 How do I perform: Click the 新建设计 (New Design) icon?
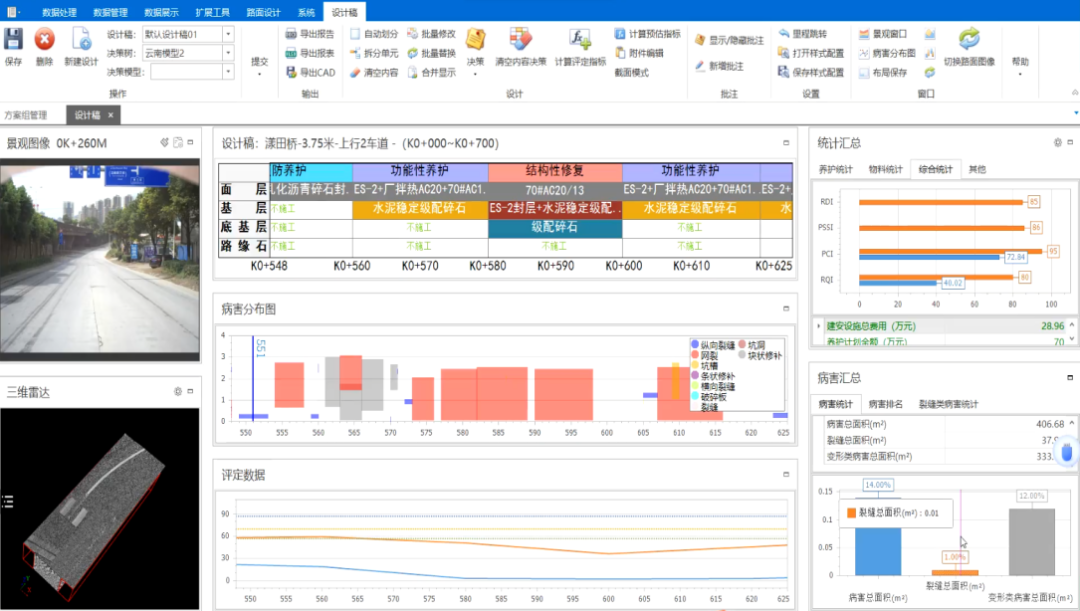click(x=81, y=40)
